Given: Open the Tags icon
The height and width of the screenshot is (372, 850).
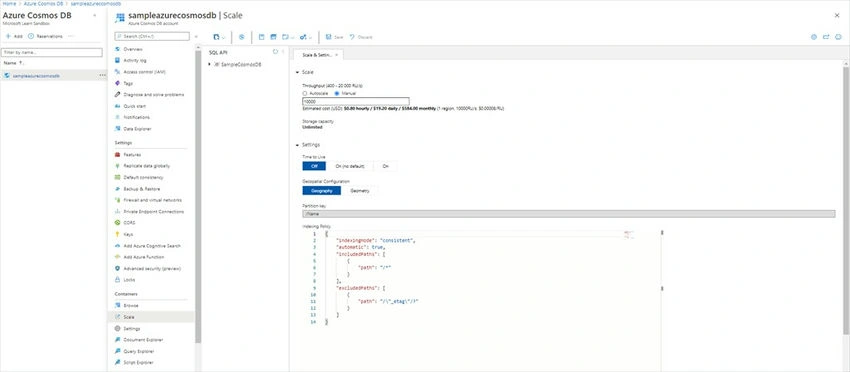Looking at the screenshot, I should point(118,83).
